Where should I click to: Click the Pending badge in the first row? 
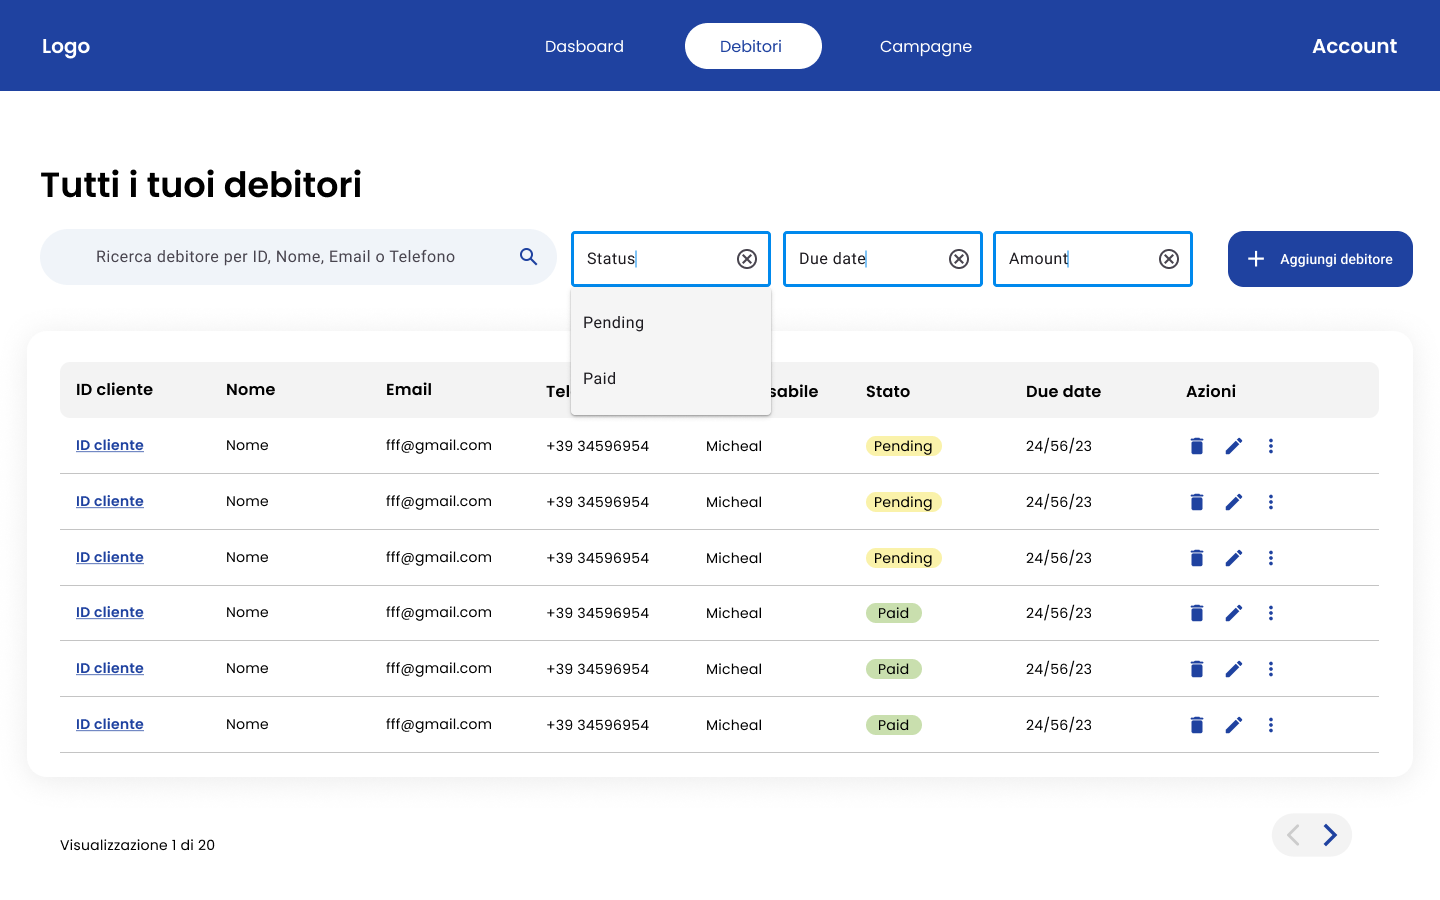click(903, 446)
